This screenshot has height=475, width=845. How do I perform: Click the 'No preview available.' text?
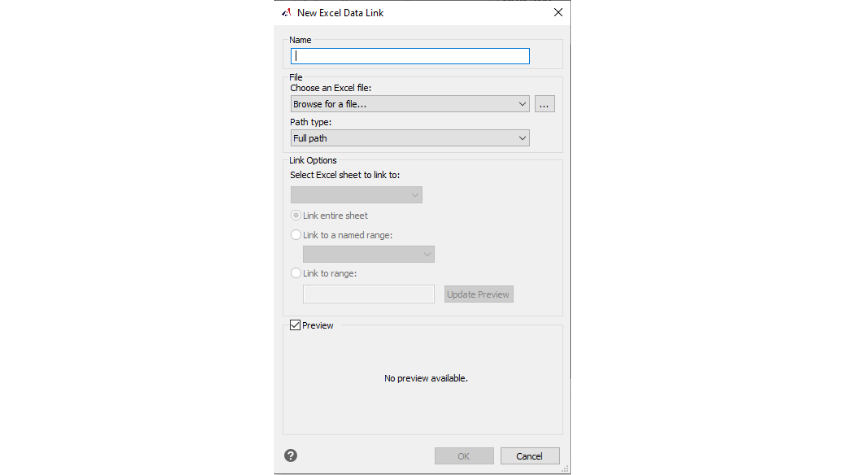click(426, 378)
